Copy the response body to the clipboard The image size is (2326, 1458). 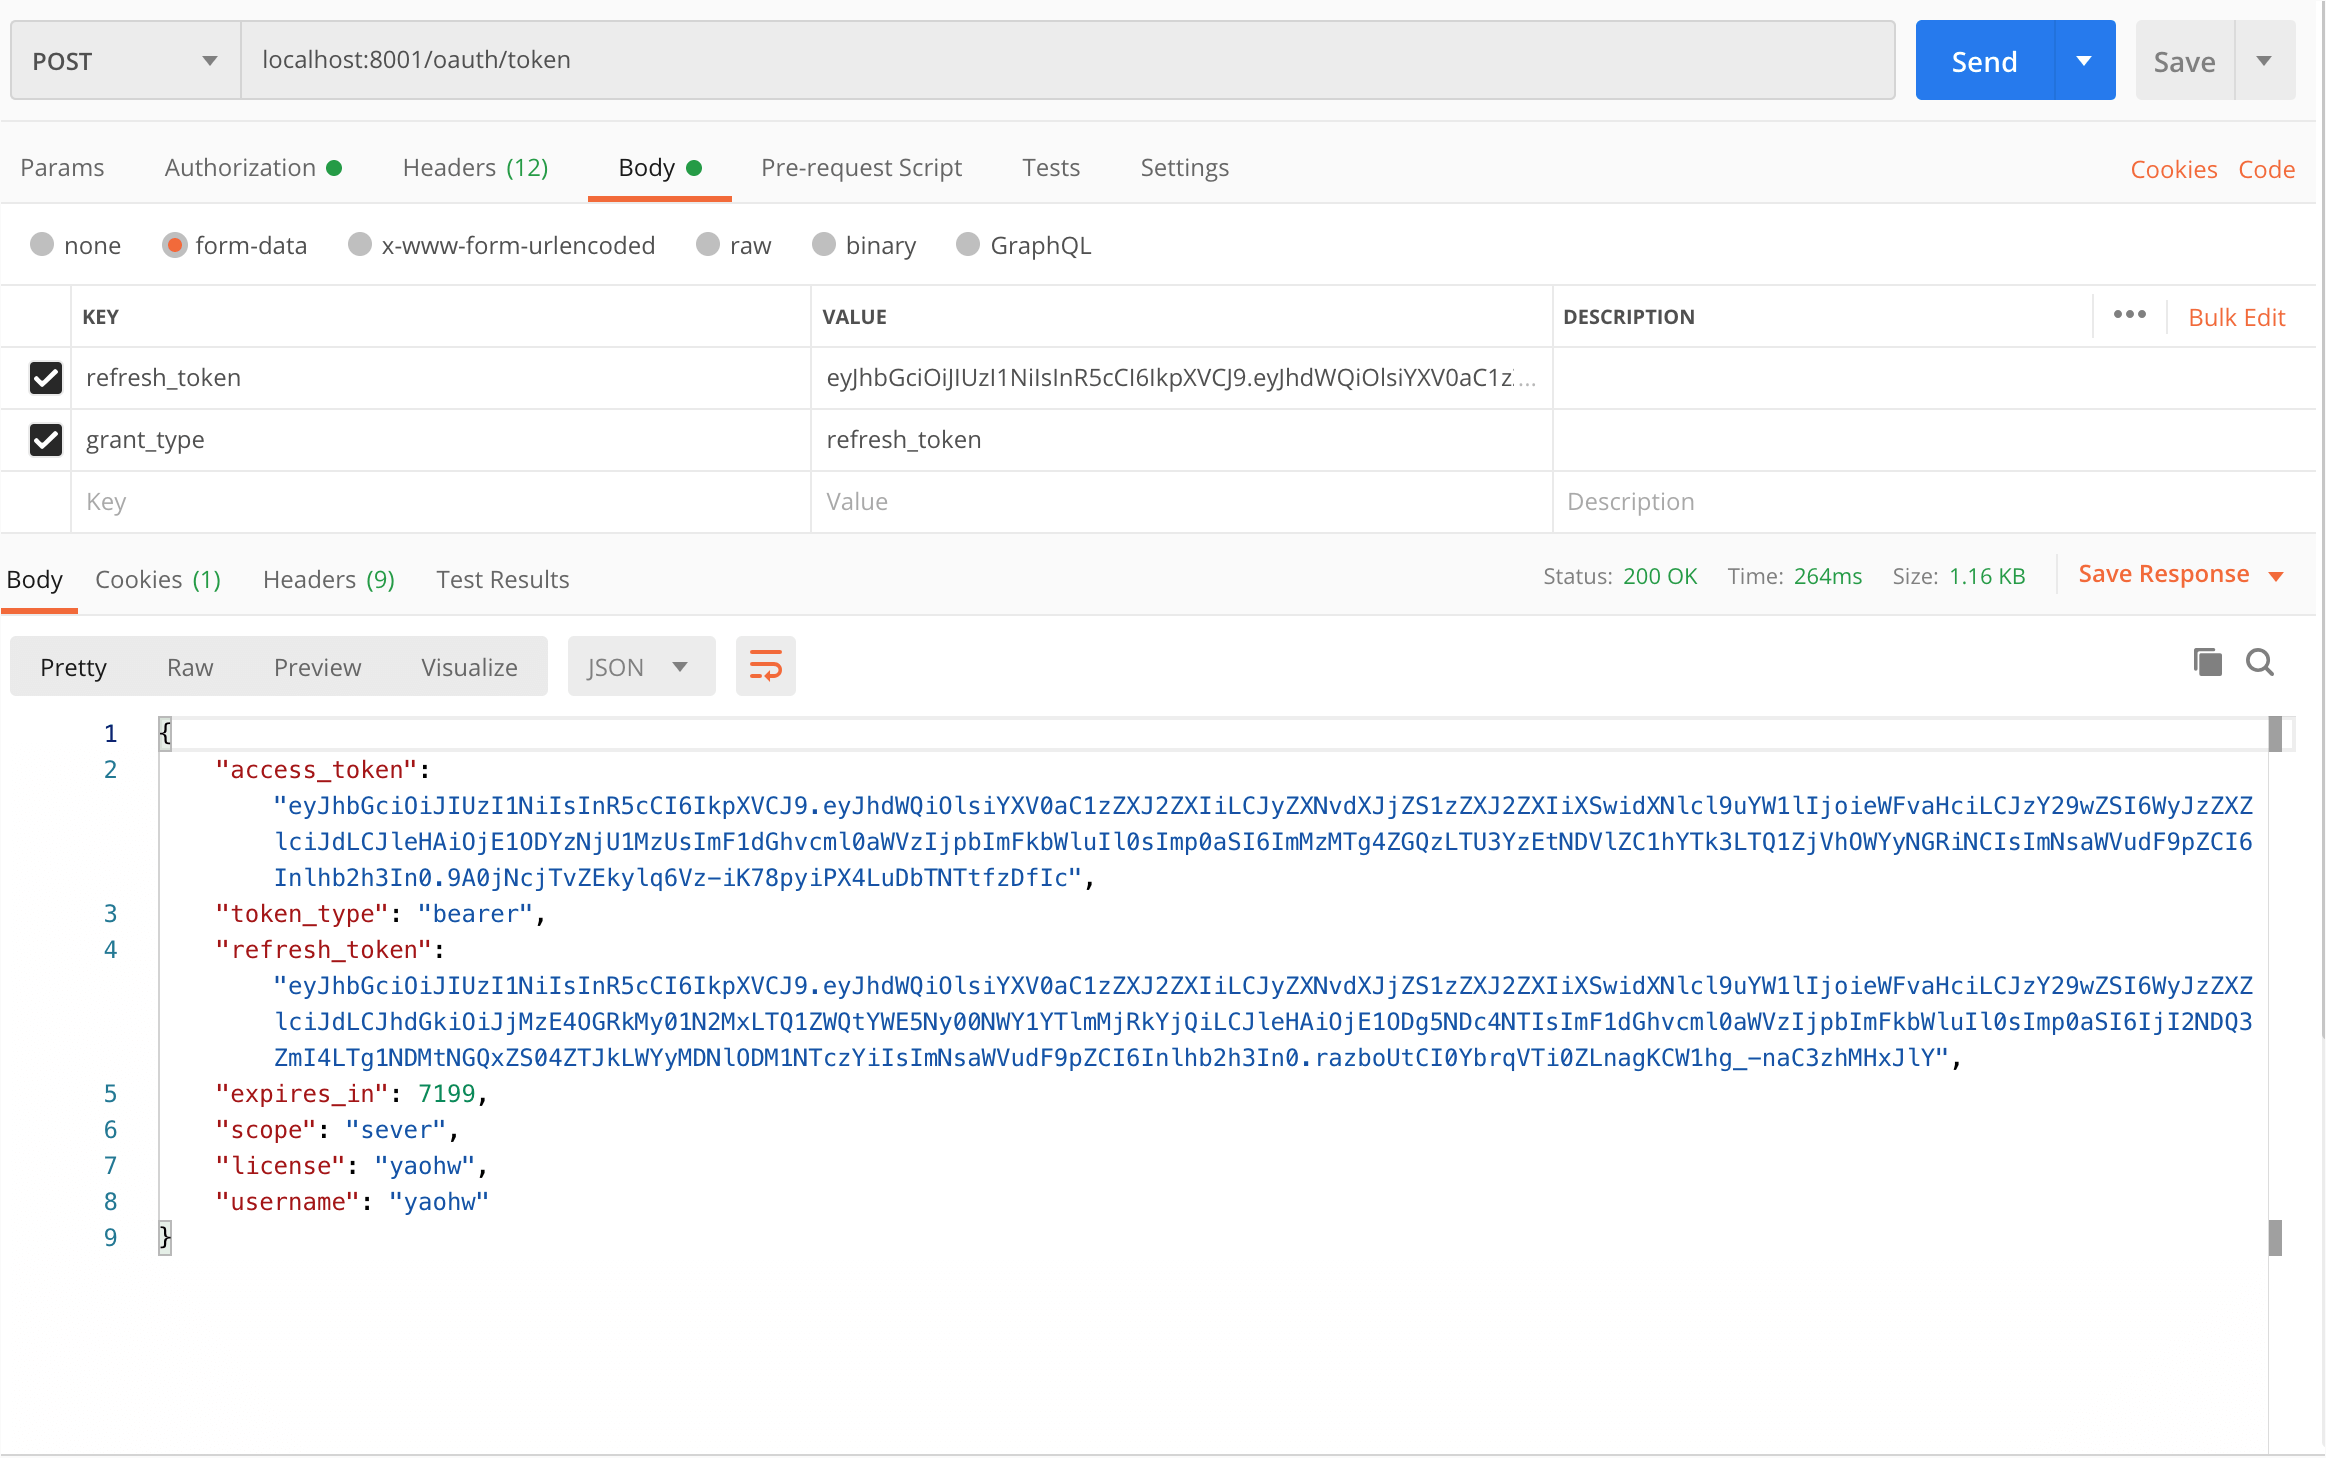coord(2207,662)
